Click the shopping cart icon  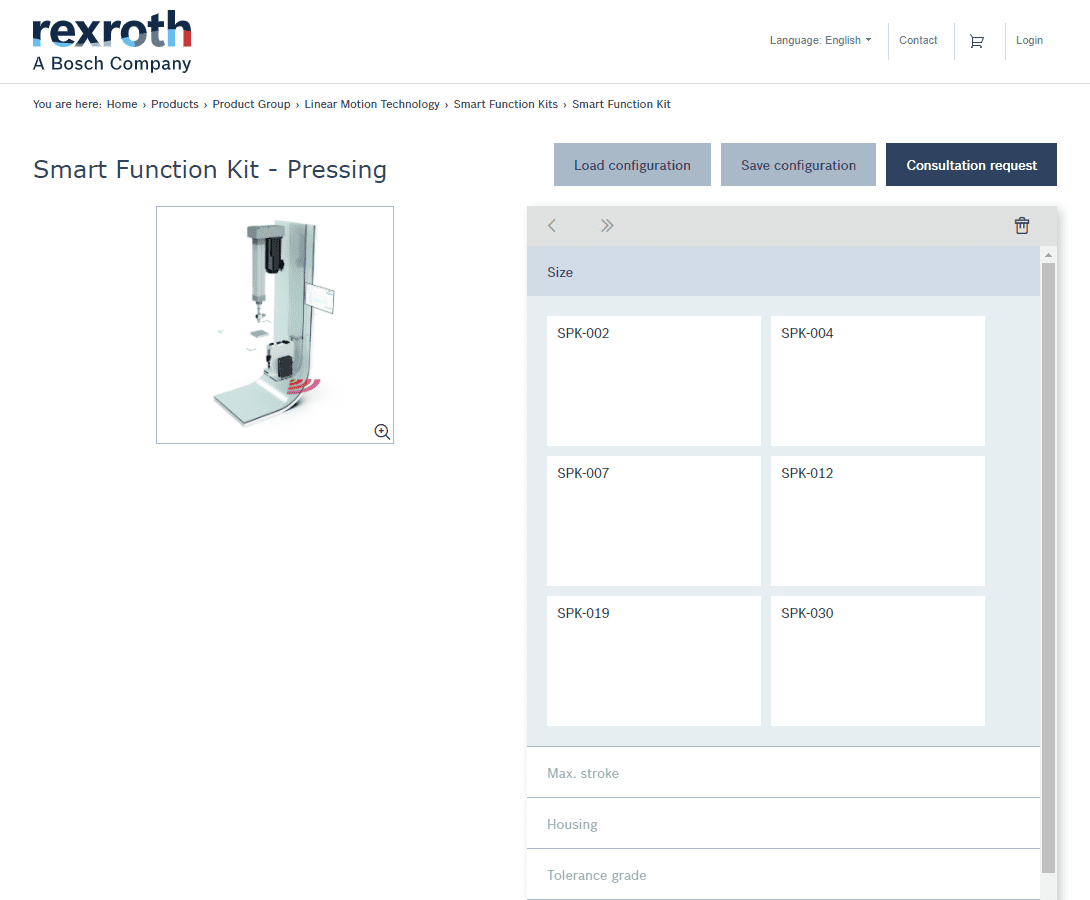(976, 41)
